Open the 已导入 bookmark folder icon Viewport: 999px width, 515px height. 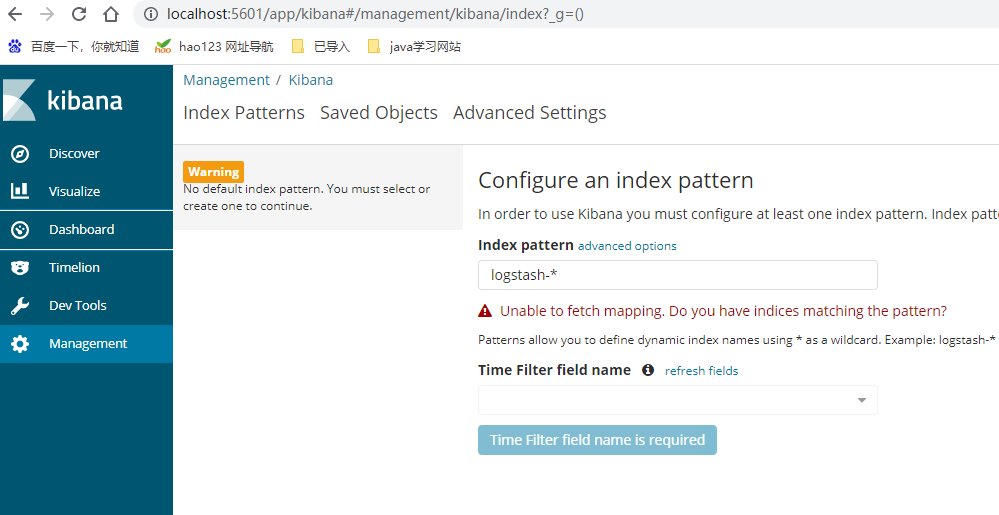tap(298, 47)
